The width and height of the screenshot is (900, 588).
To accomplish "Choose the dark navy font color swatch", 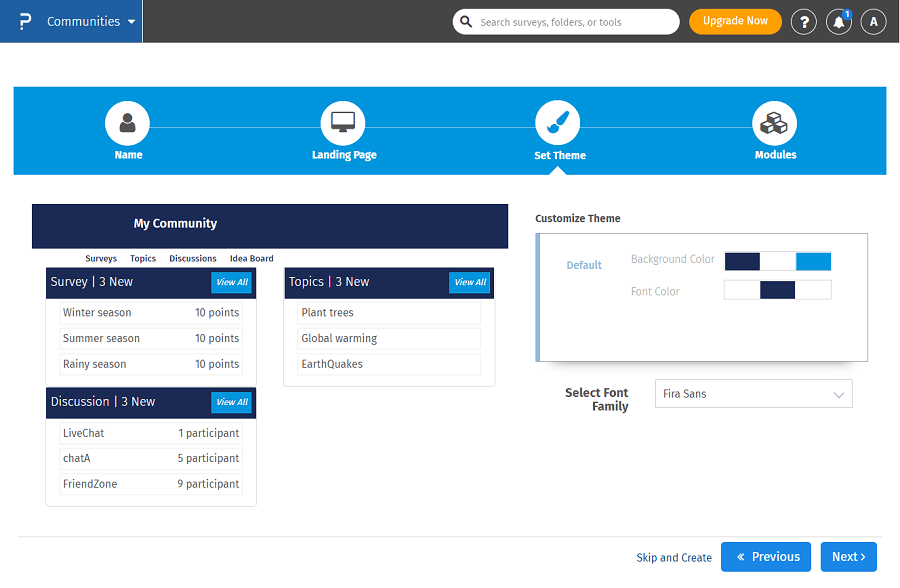I will 777,291.
